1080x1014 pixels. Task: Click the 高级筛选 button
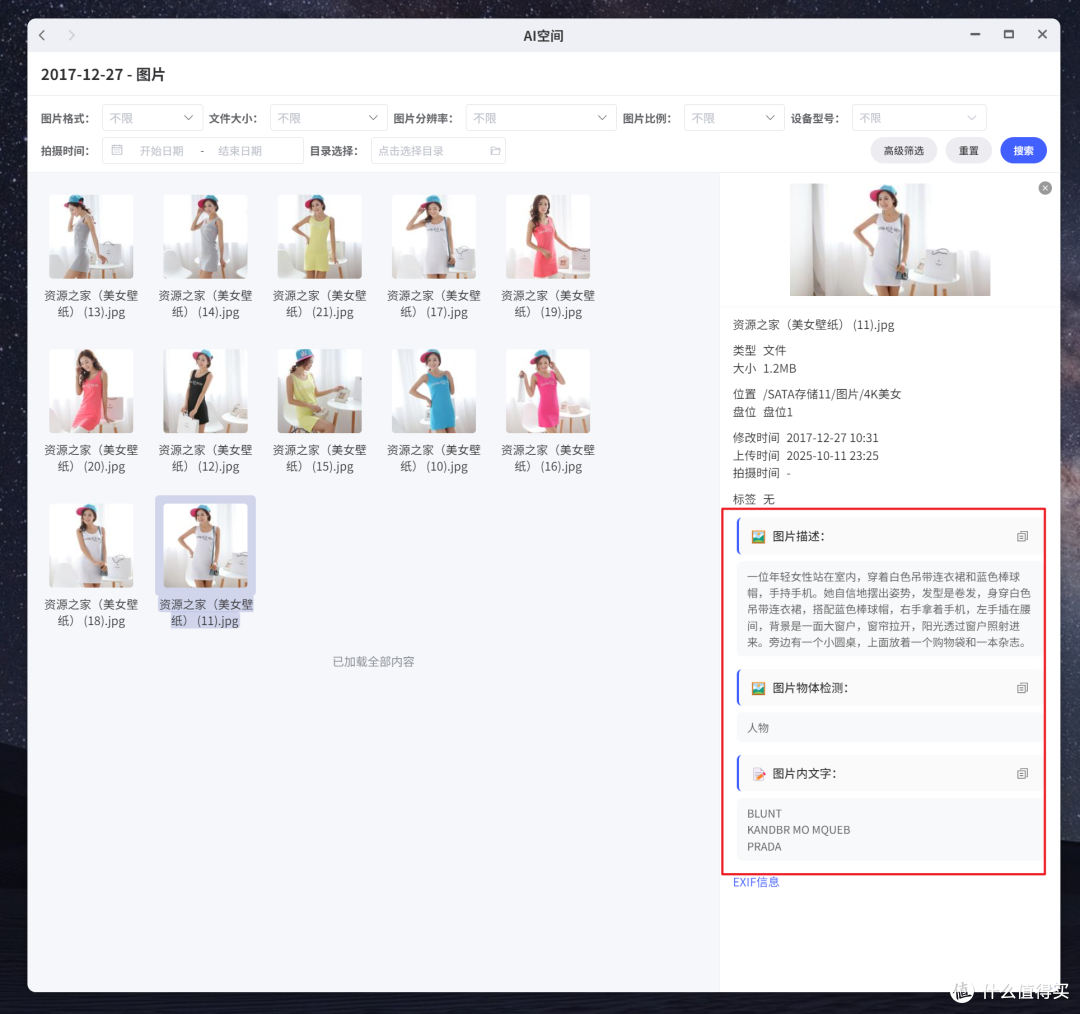[904, 150]
